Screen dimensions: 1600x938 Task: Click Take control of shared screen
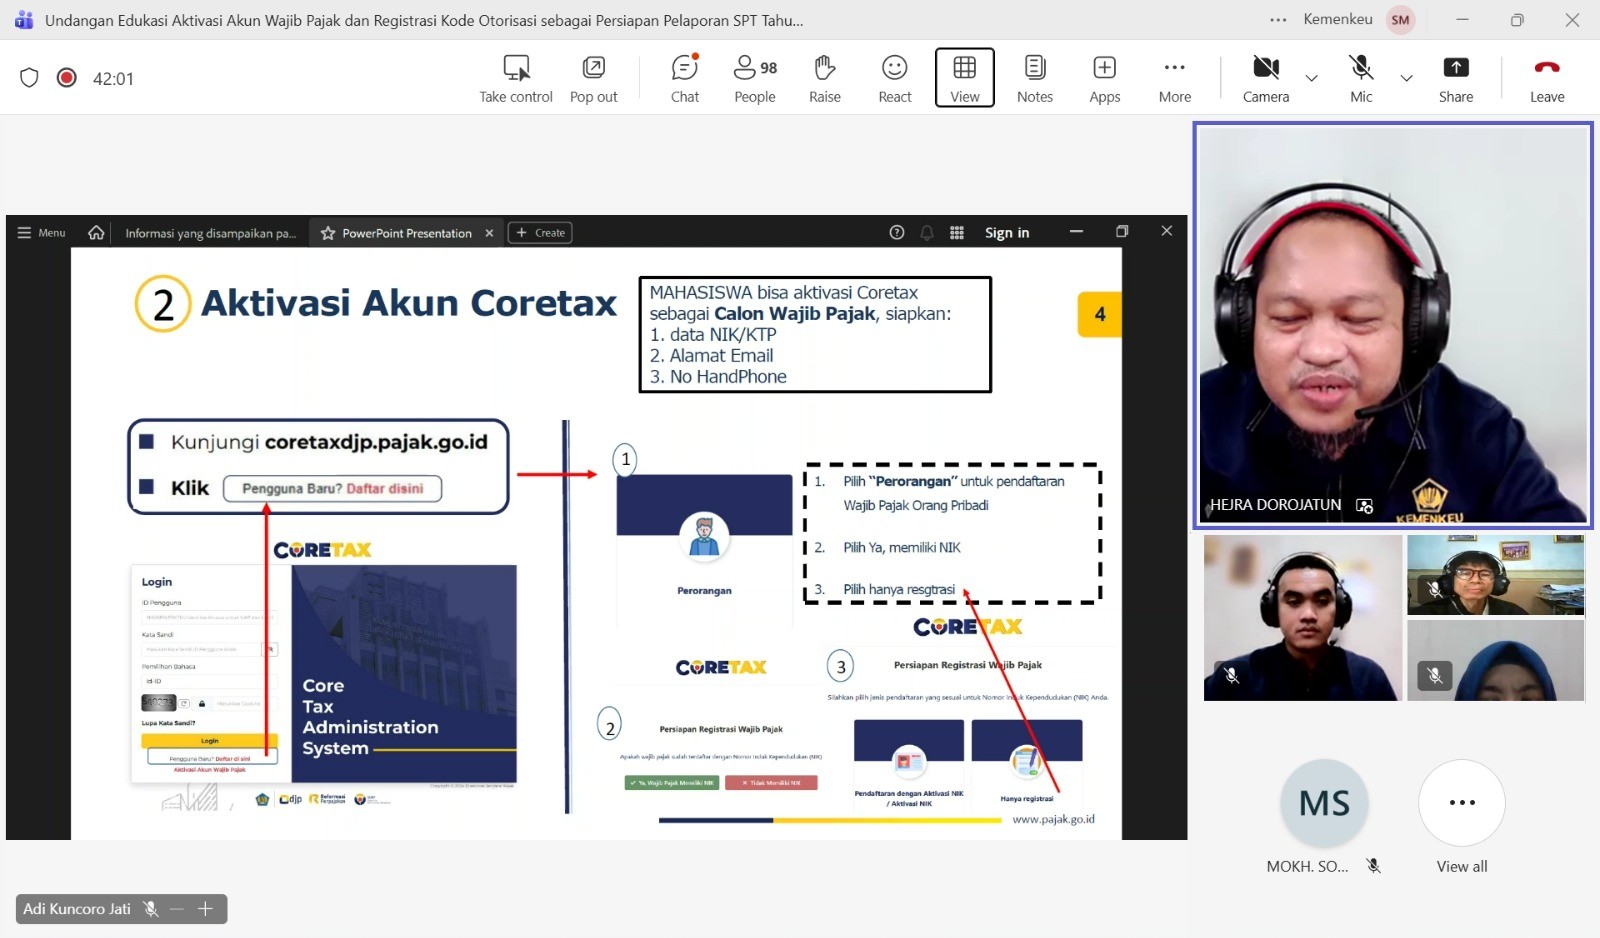pyautogui.click(x=515, y=78)
